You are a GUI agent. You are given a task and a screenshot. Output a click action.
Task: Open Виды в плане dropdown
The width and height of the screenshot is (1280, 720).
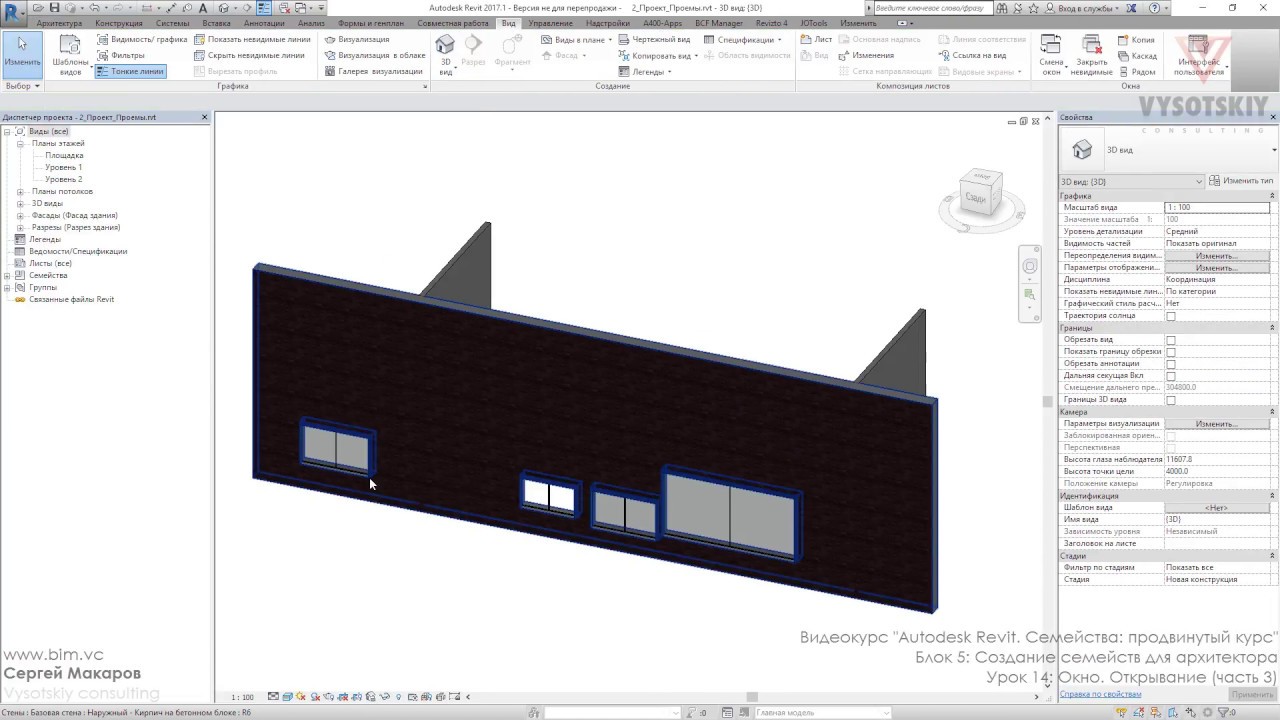click(x=577, y=40)
